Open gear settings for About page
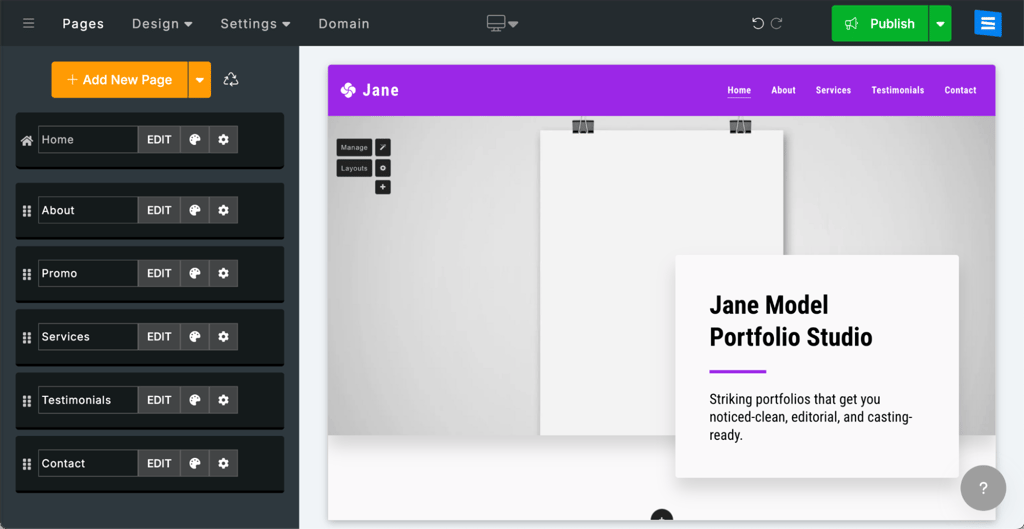This screenshot has width=1024, height=529. [x=223, y=210]
